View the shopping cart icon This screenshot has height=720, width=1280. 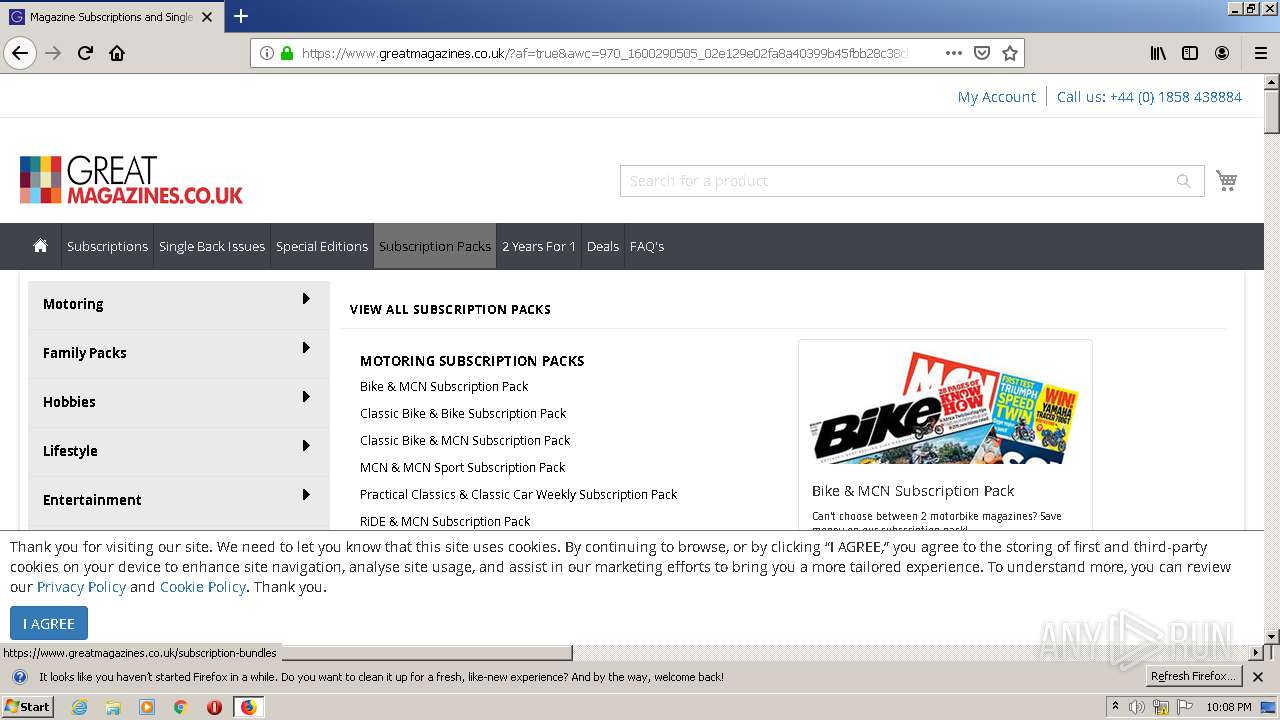coord(1227,180)
